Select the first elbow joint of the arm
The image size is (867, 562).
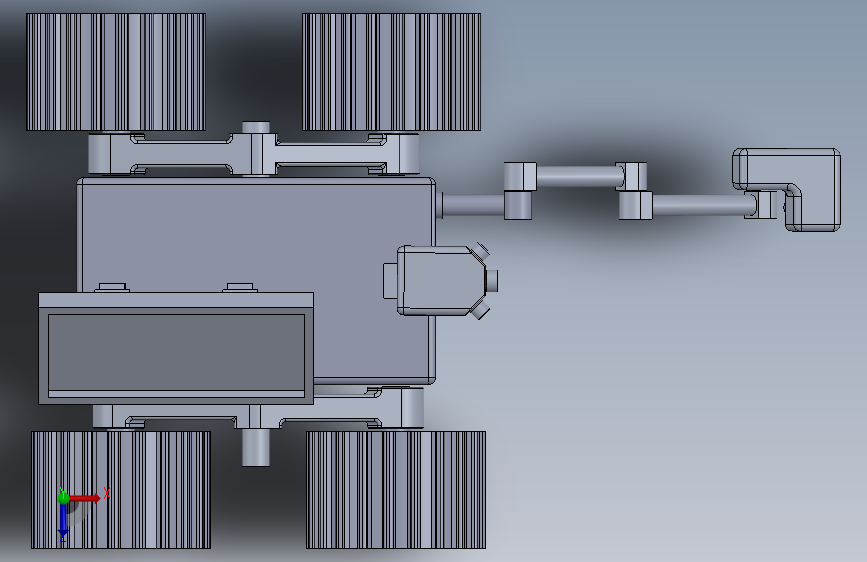[519, 191]
